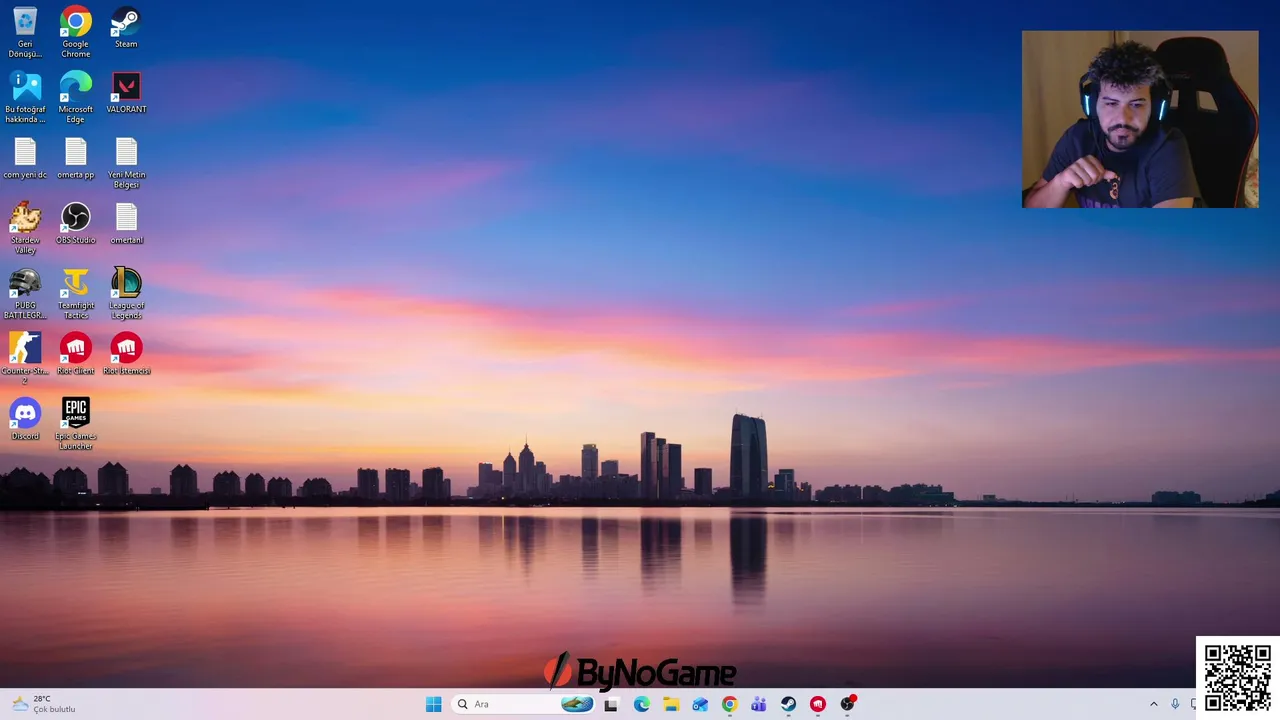Select the Geri Dönüşüm recycle bin icon

[25, 33]
